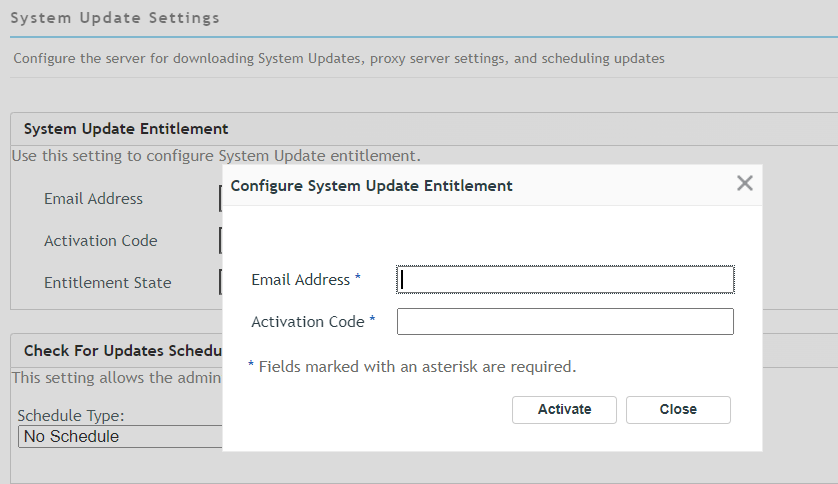This screenshot has height=484, width=838.
Task: Click the Schedule Type label
Action: click(x=70, y=416)
